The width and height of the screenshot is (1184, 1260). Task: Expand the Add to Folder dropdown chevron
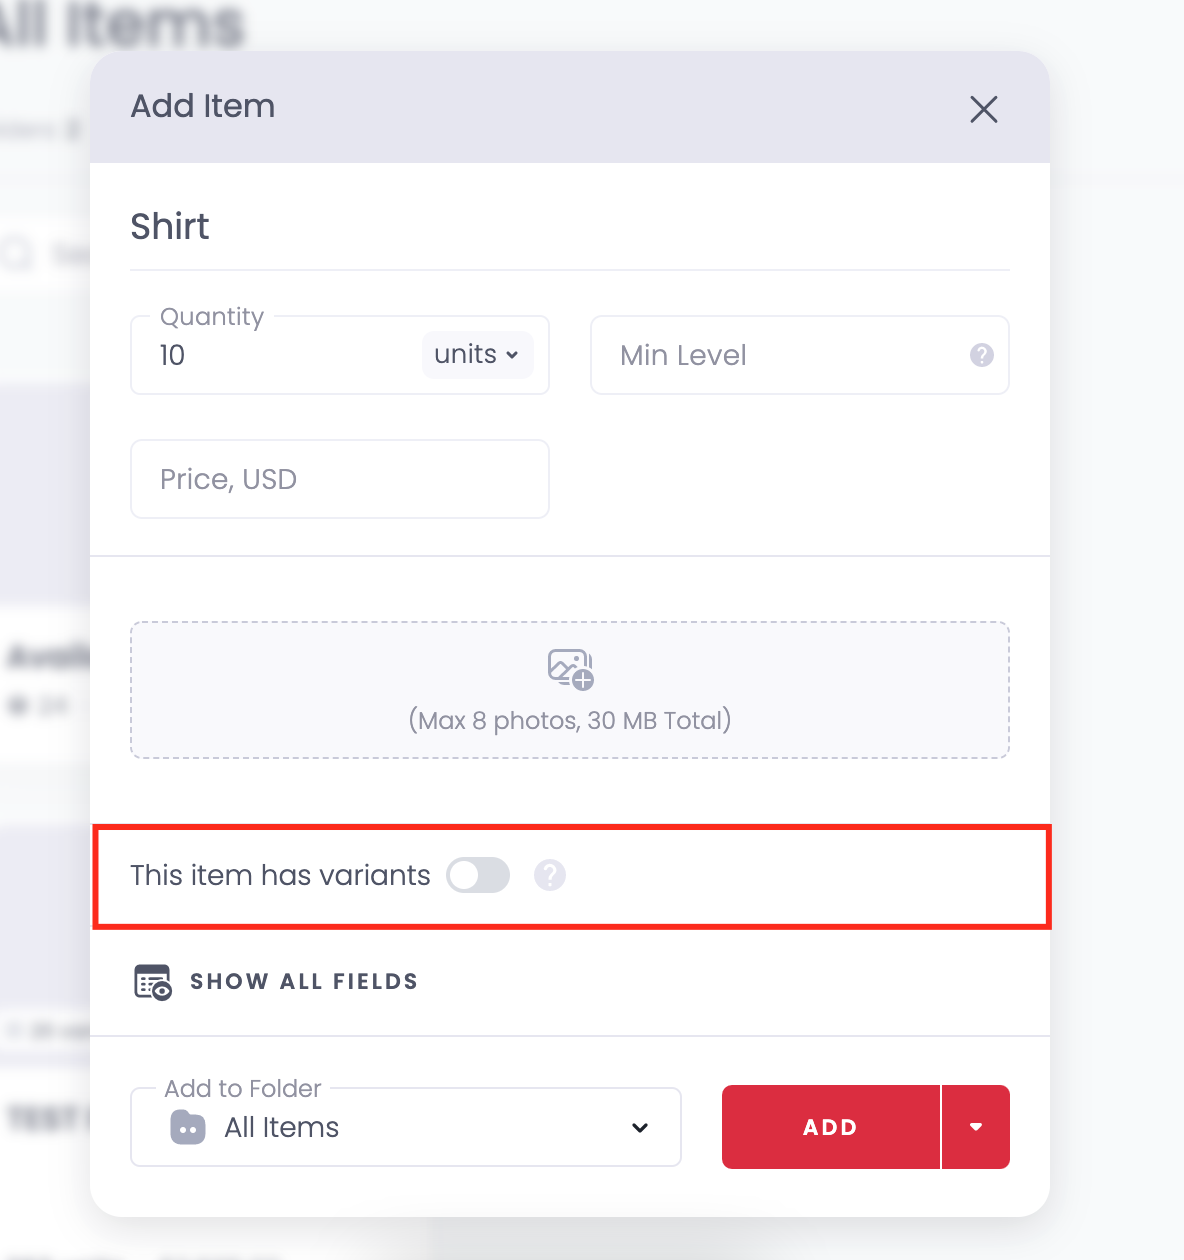coord(640,1128)
